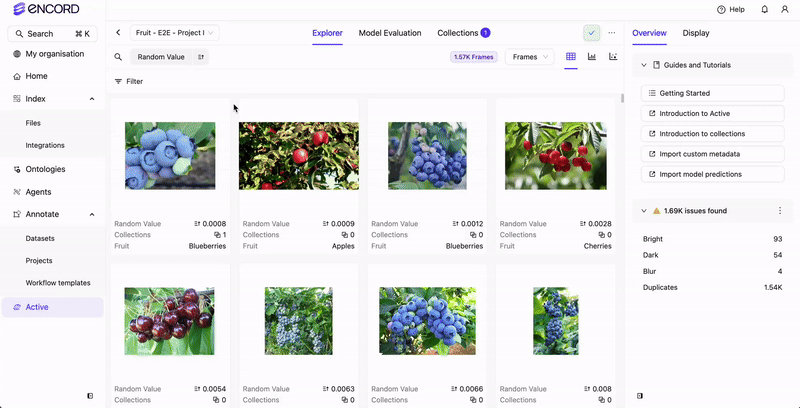This screenshot has width=800, height=408.
Task: Collapse the Annotate section chevron
Action: (x=92, y=215)
